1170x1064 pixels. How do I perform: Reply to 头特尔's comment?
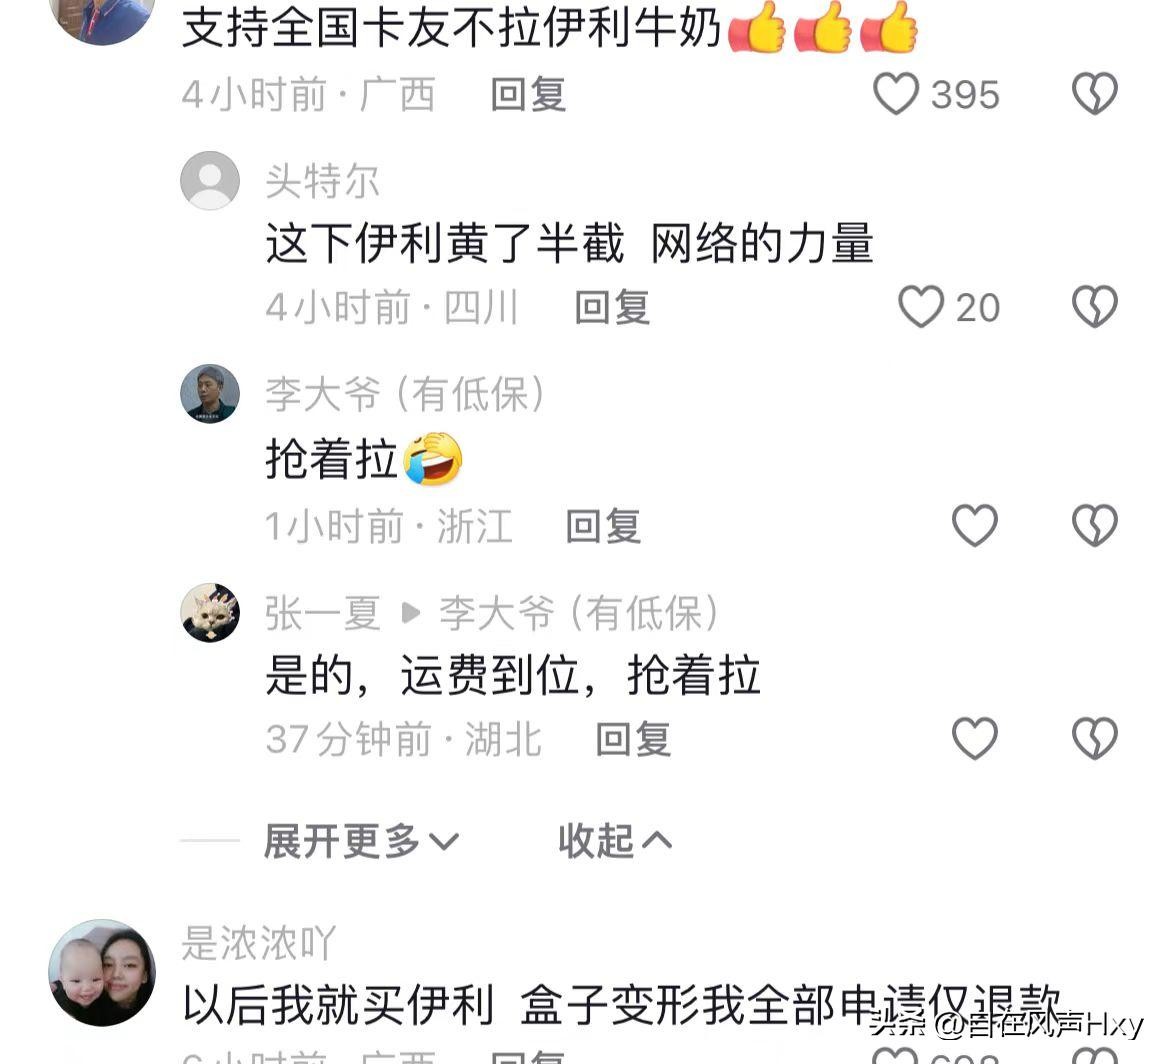tap(612, 307)
